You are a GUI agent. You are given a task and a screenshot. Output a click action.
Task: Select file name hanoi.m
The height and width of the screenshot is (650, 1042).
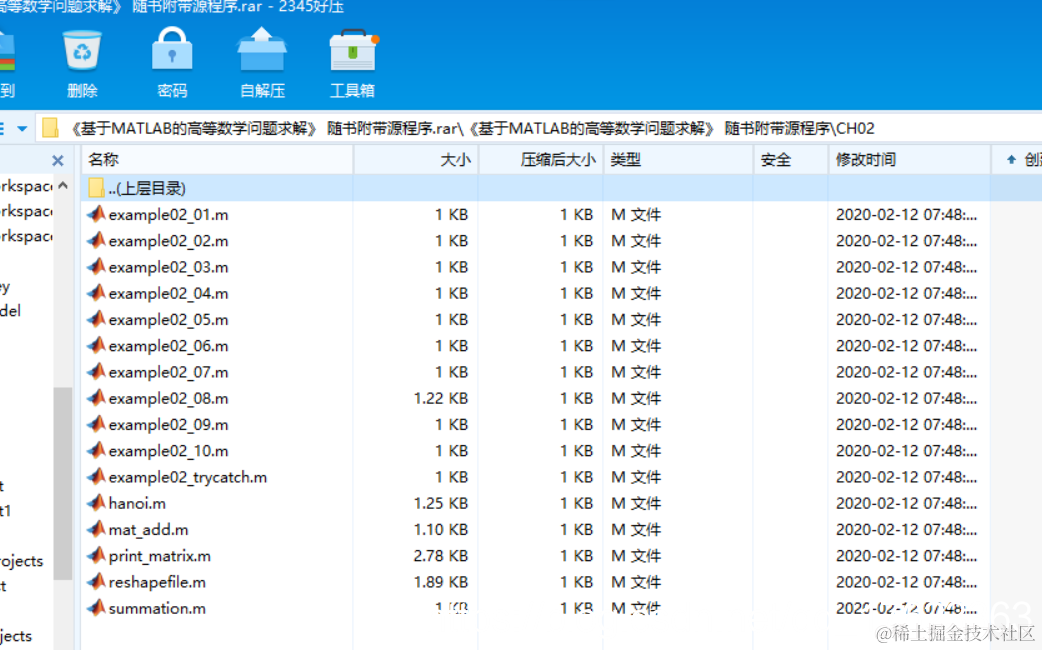(x=137, y=503)
